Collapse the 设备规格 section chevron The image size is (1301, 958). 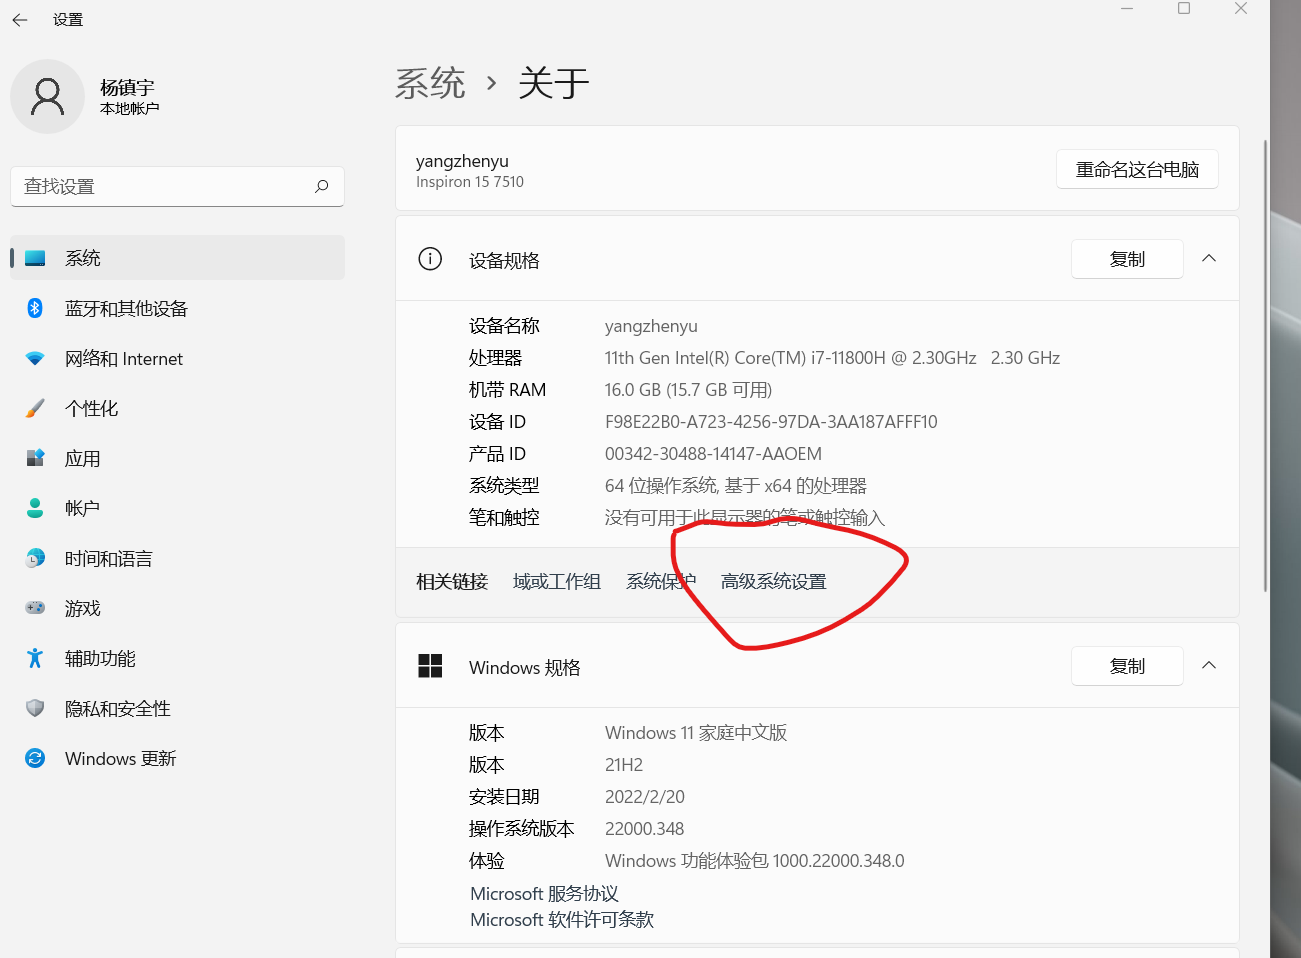(x=1209, y=258)
